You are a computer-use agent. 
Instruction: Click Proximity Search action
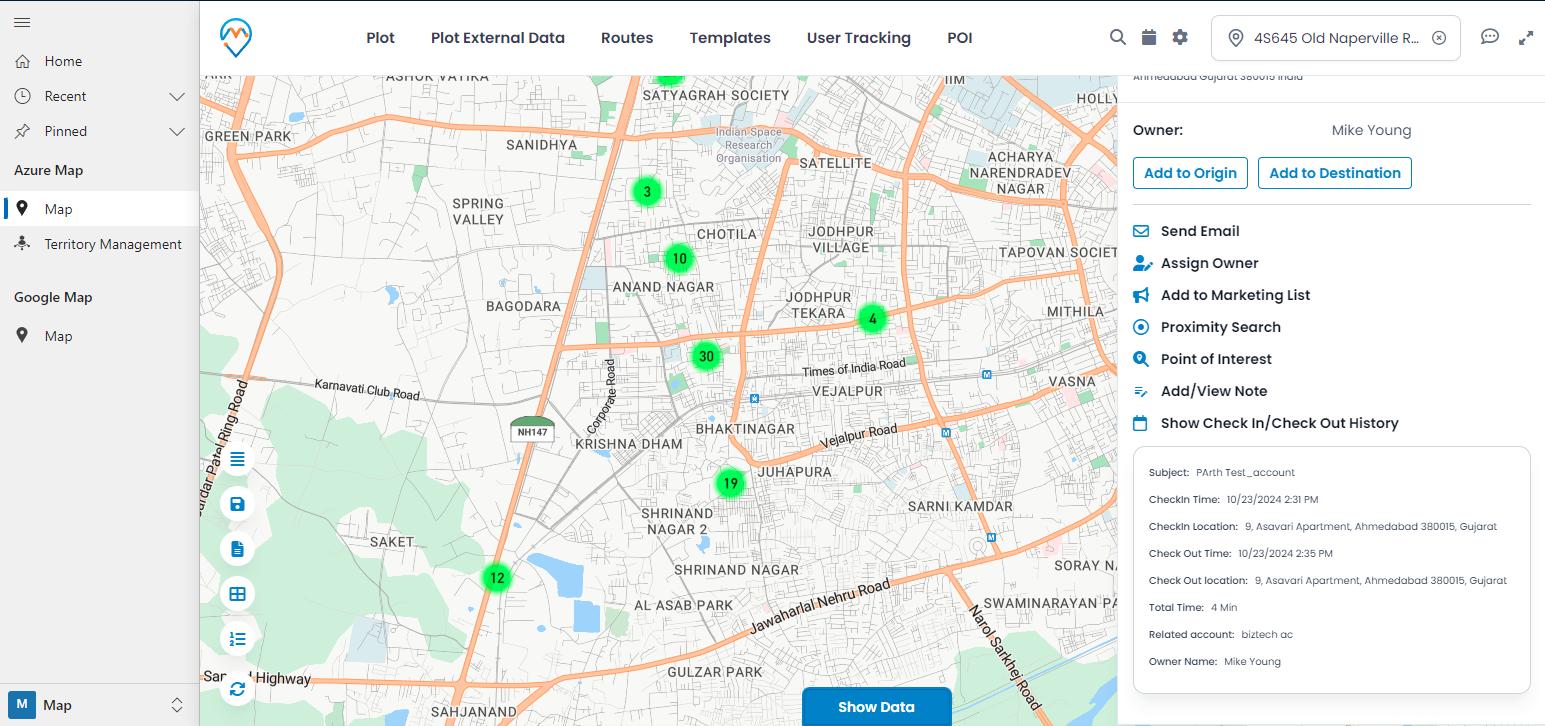tap(1220, 327)
